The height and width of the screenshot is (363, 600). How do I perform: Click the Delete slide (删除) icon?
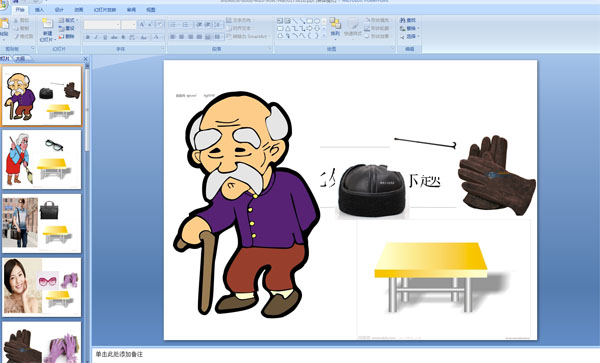coord(61,36)
